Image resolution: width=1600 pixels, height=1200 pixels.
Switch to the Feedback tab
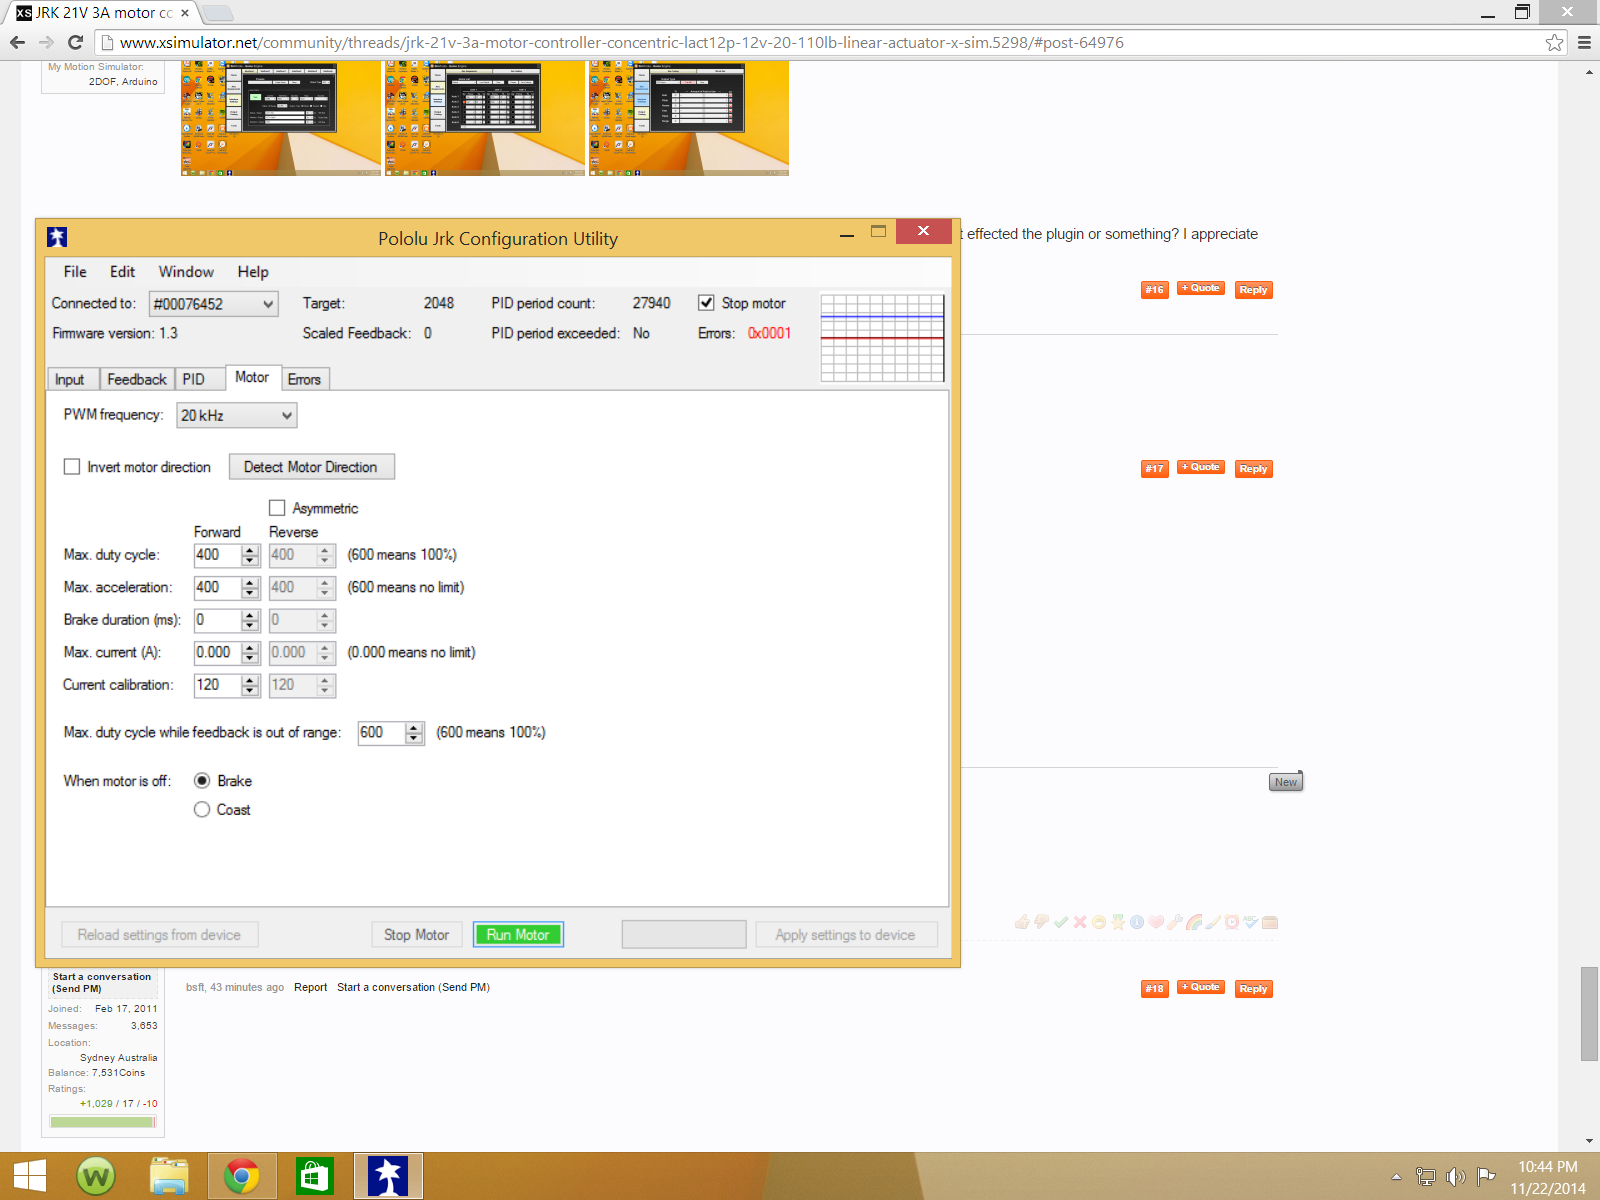pyautogui.click(x=137, y=379)
